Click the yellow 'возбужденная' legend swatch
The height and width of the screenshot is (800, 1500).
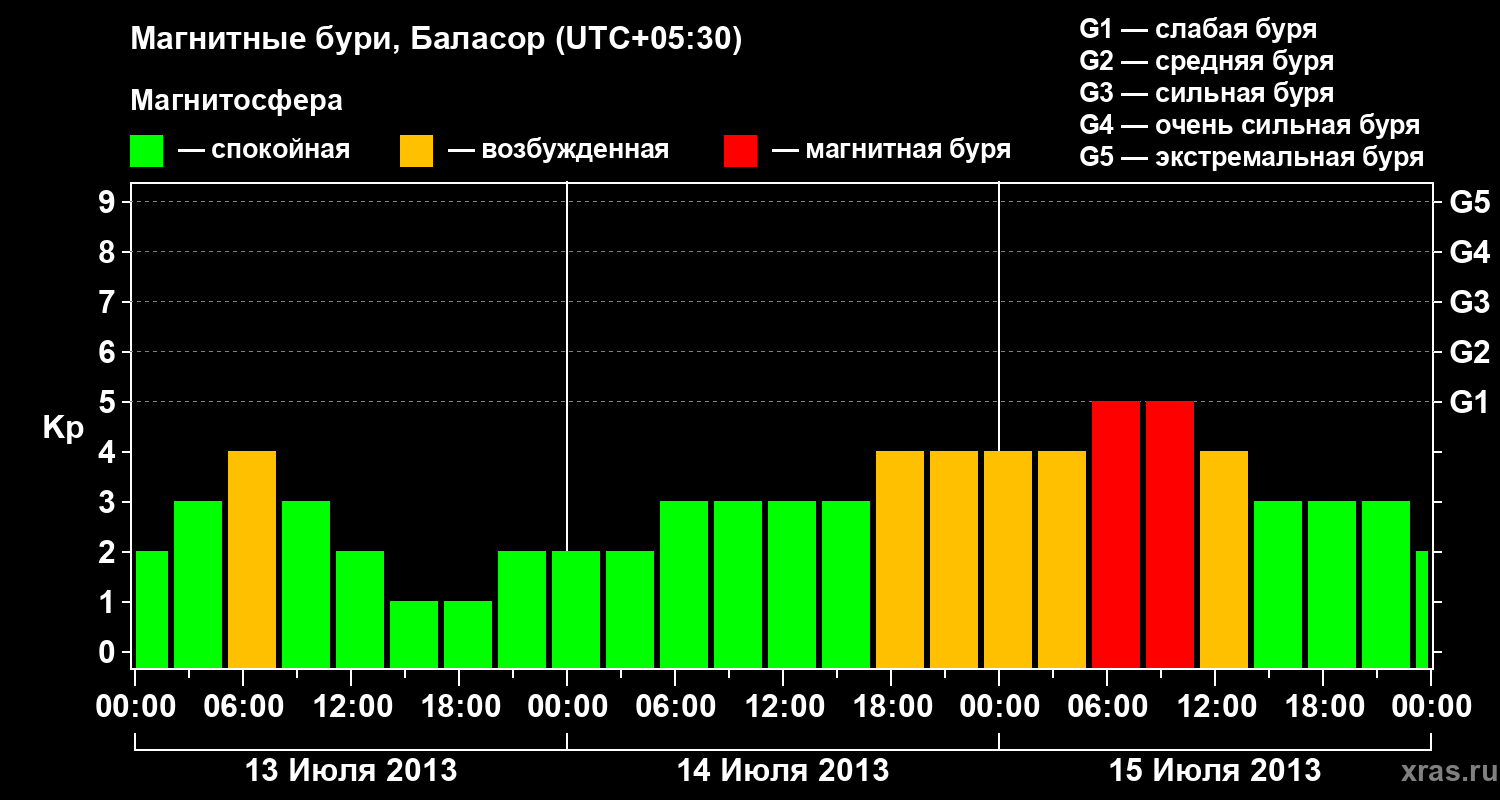(x=416, y=151)
